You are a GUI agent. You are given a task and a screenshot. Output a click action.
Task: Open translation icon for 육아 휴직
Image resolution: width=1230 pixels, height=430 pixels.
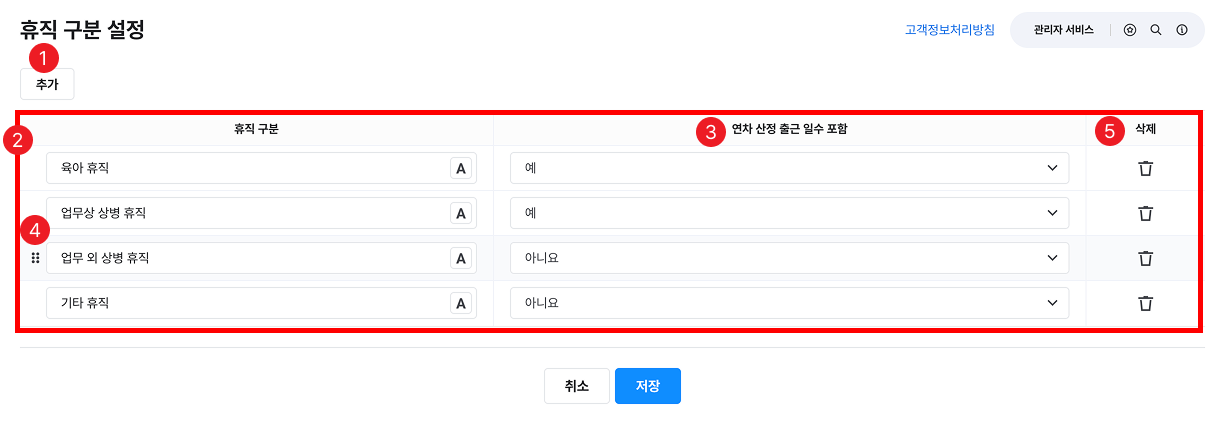tap(461, 168)
